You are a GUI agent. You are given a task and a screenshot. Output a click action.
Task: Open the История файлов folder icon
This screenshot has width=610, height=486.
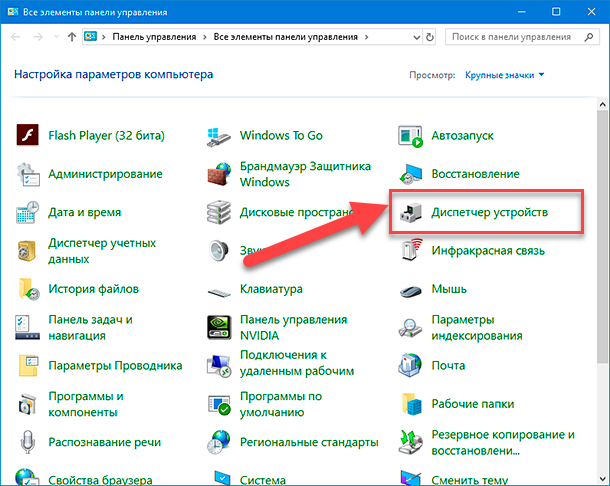[x=28, y=289]
